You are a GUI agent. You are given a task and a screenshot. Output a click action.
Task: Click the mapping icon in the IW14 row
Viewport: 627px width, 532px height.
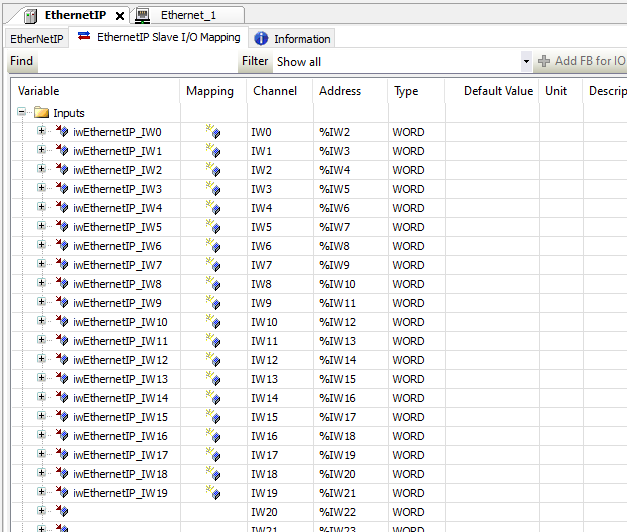click(213, 397)
